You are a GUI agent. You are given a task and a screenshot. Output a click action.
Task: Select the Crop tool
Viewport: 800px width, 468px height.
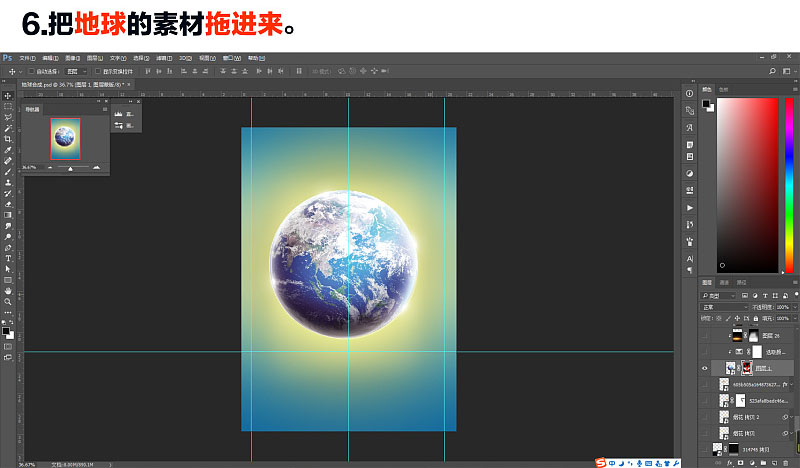pos(8,139)
